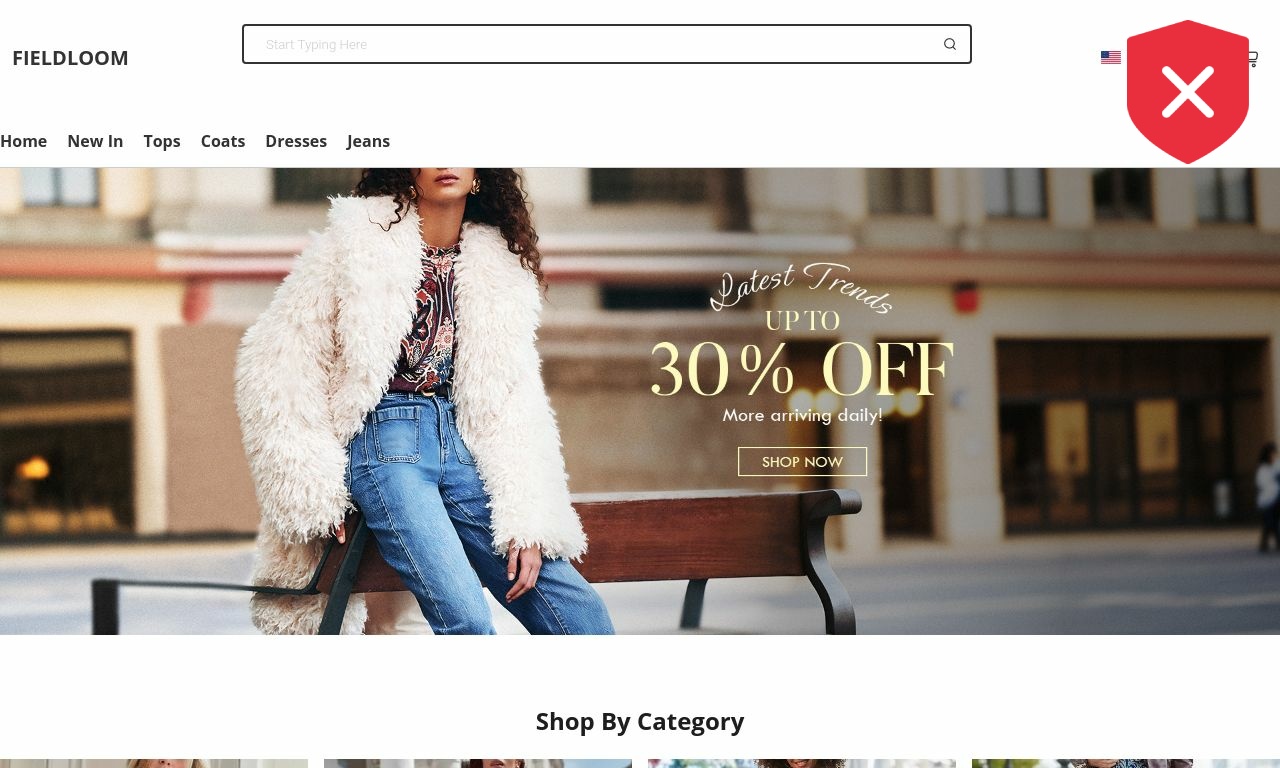Image resolution: width=1280 pixels, height=768 pixels.
Task: Open the US flag country selector
Action: click(1111, 58)
